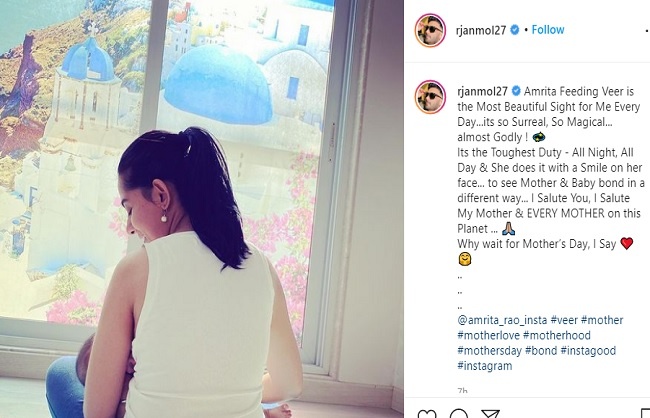The image size is (650, 418).
Task: Open comments via speech bubble icon
Action: pos(459,414)
